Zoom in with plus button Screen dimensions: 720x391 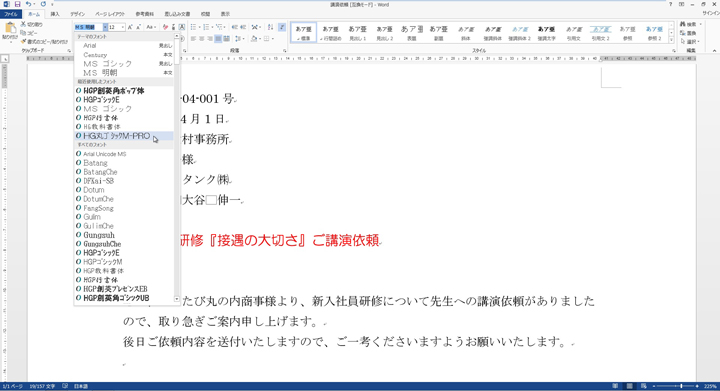tap(698, 386)
